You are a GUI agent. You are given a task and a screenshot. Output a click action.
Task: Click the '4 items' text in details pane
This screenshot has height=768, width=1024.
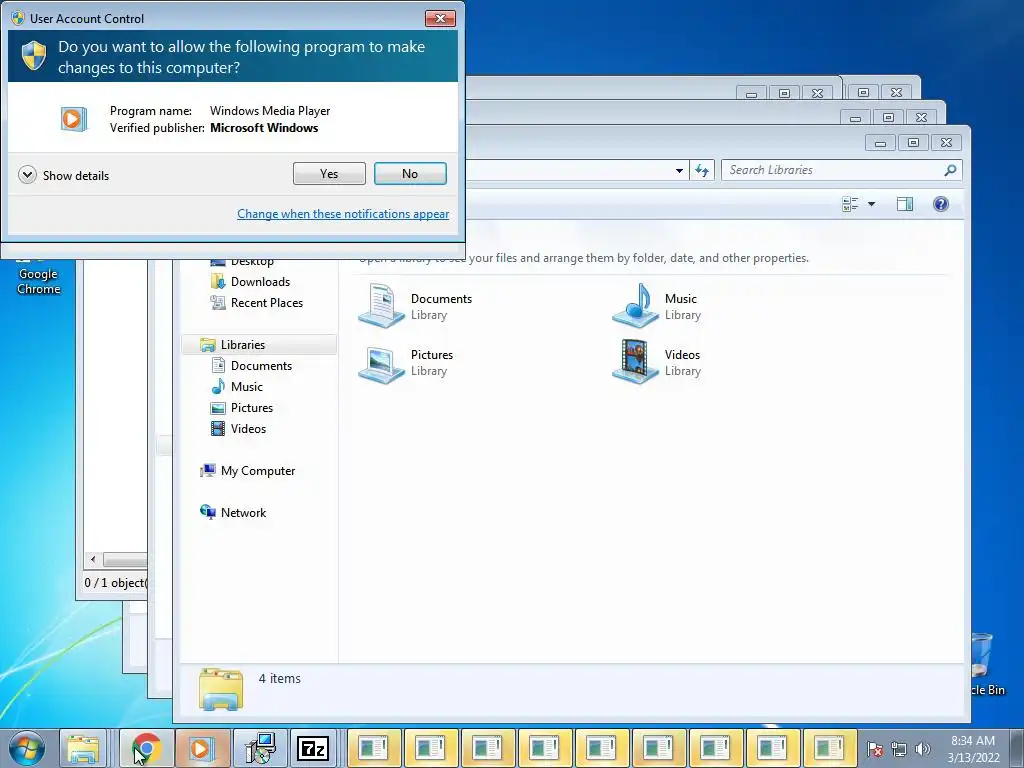[x=280, y=679]
